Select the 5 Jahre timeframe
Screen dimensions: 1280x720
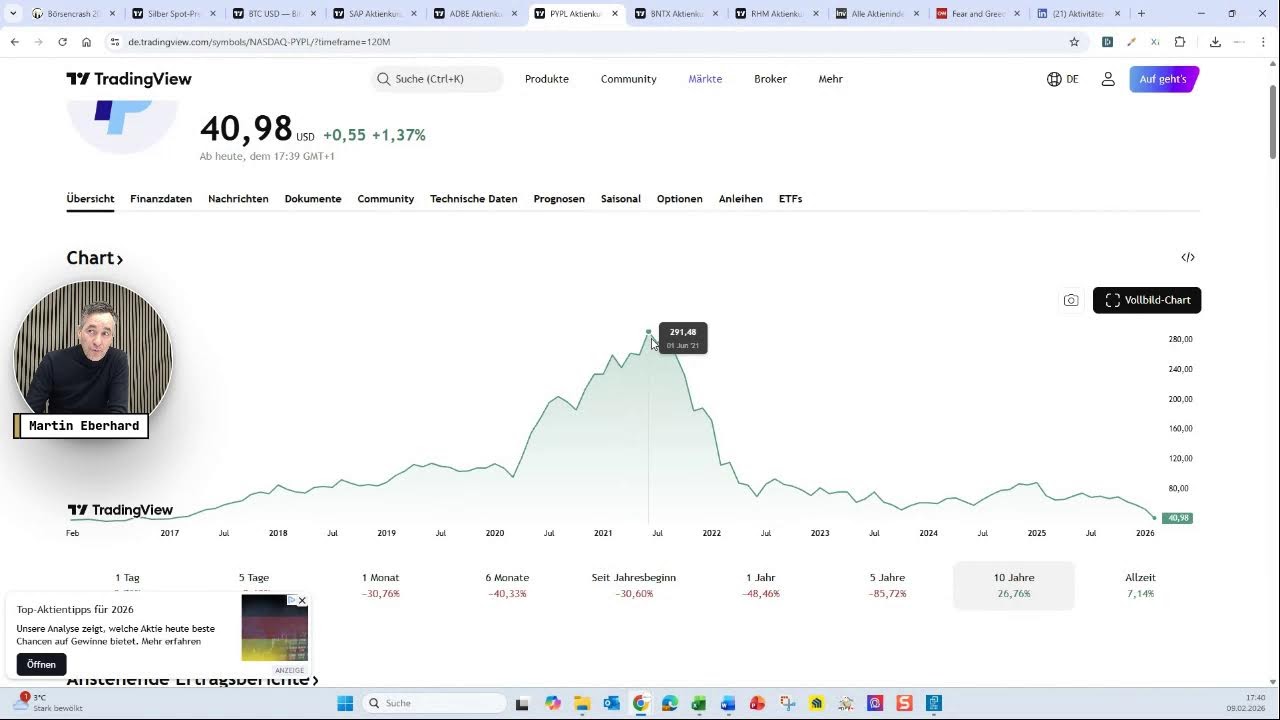point(887,585)
